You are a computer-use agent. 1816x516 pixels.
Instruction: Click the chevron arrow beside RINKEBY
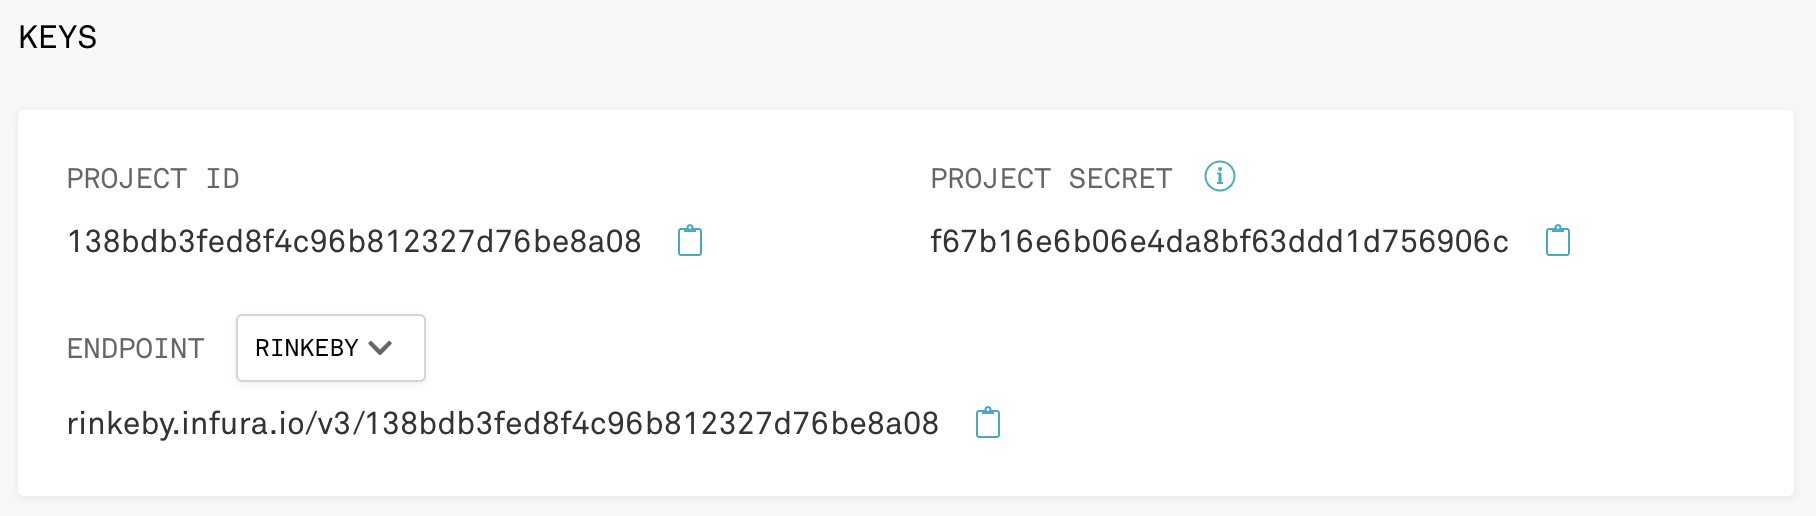coord(380,348)
